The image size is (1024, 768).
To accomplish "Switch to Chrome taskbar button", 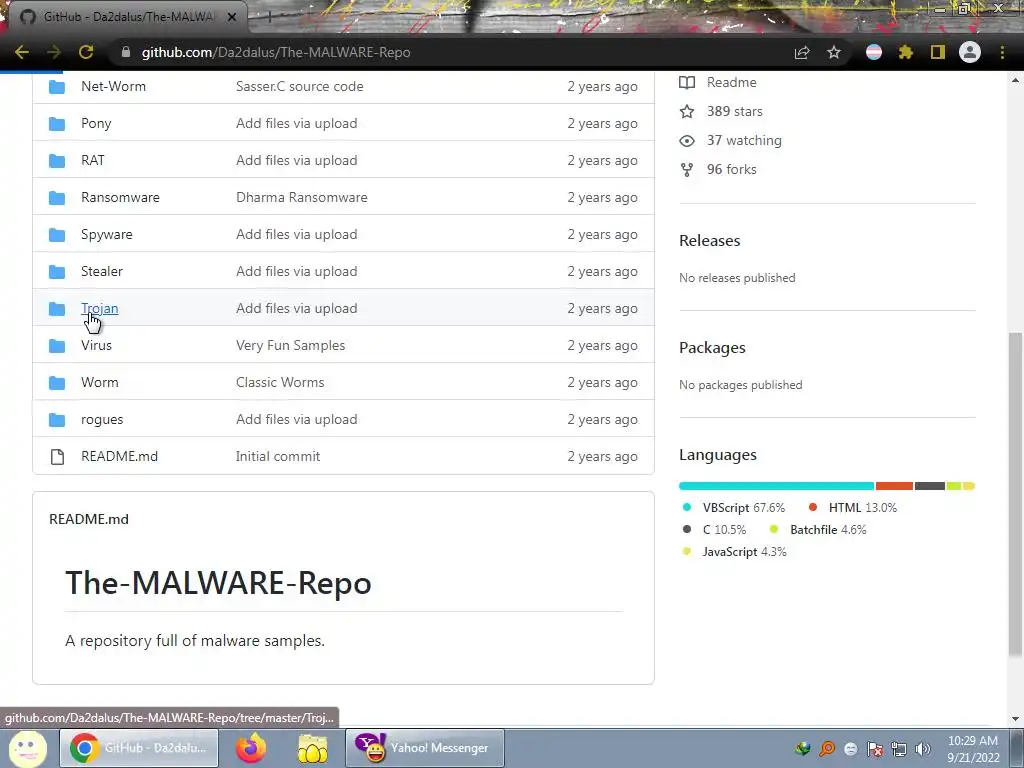I will [x=139, y=748].
